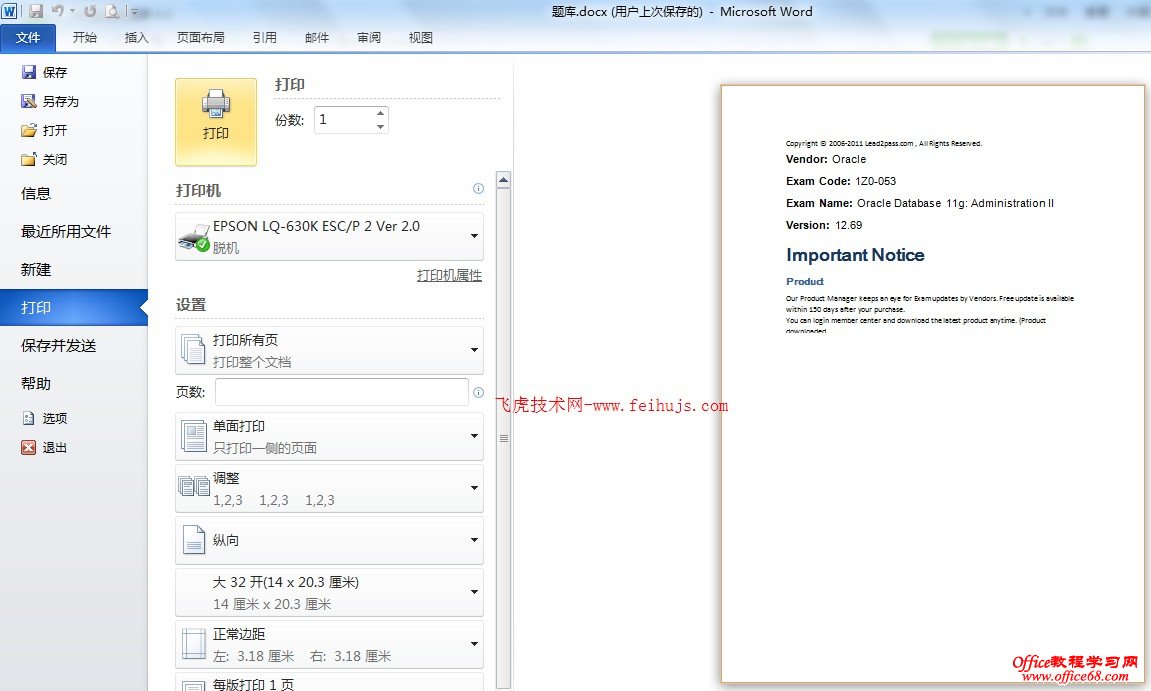Open the 页面布局 ribbon tab
This screenshot has height=691, width=1151.
(x=200, y=37)
